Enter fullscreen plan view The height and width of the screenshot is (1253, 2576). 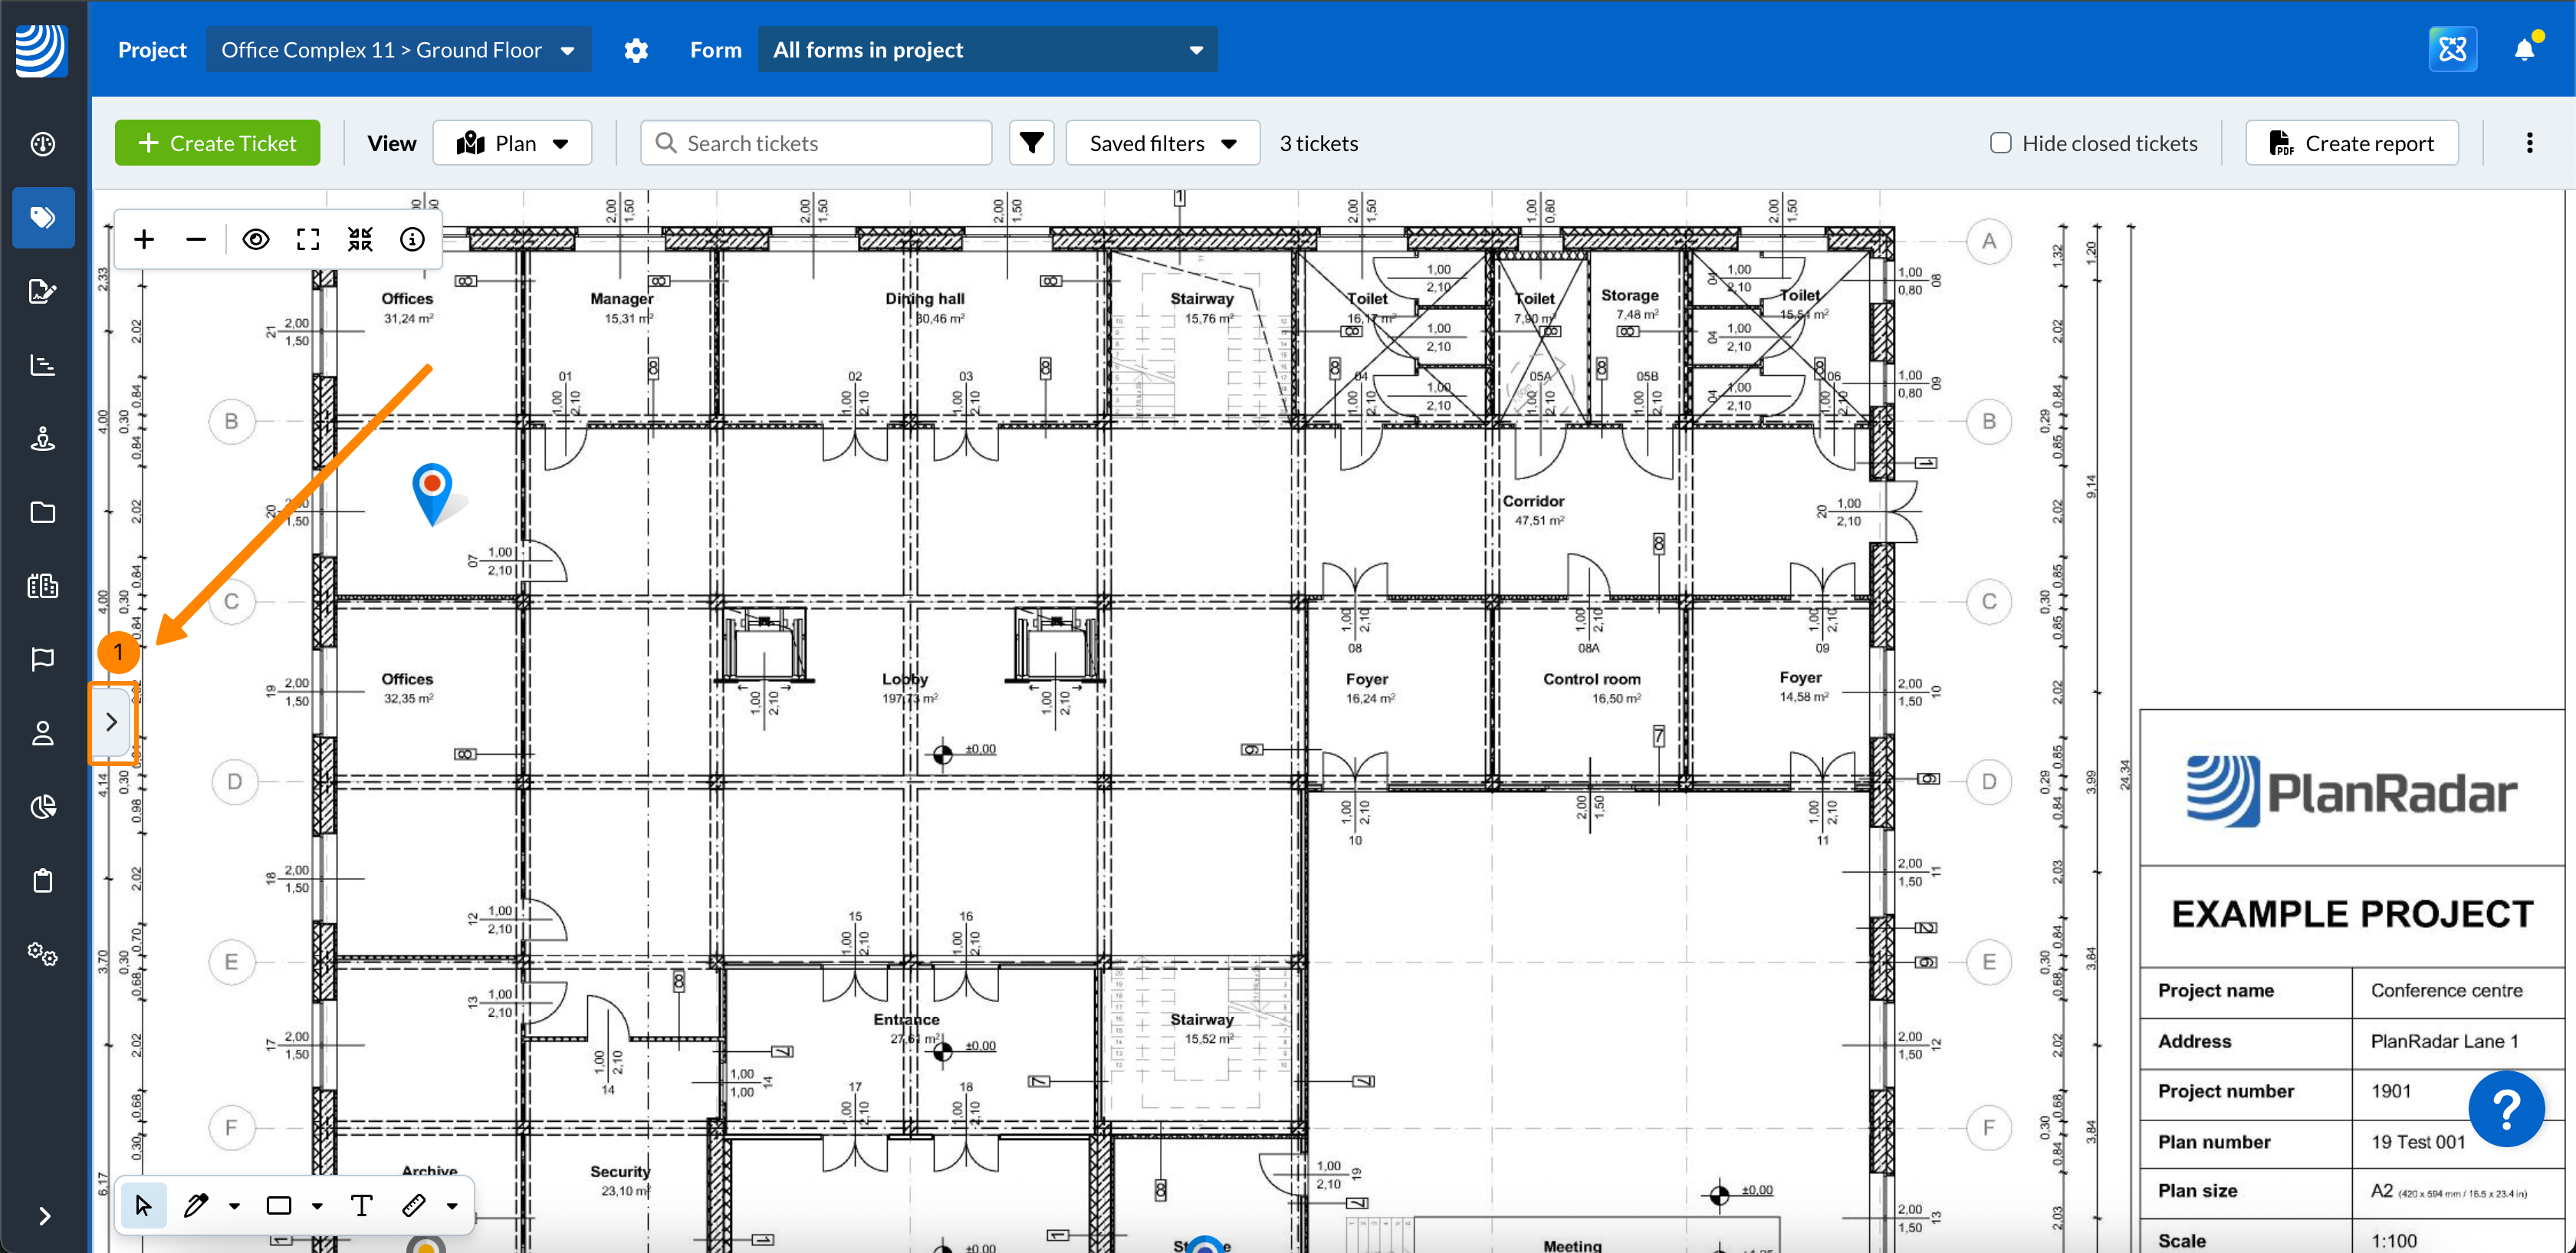click(x=308, y=239)
